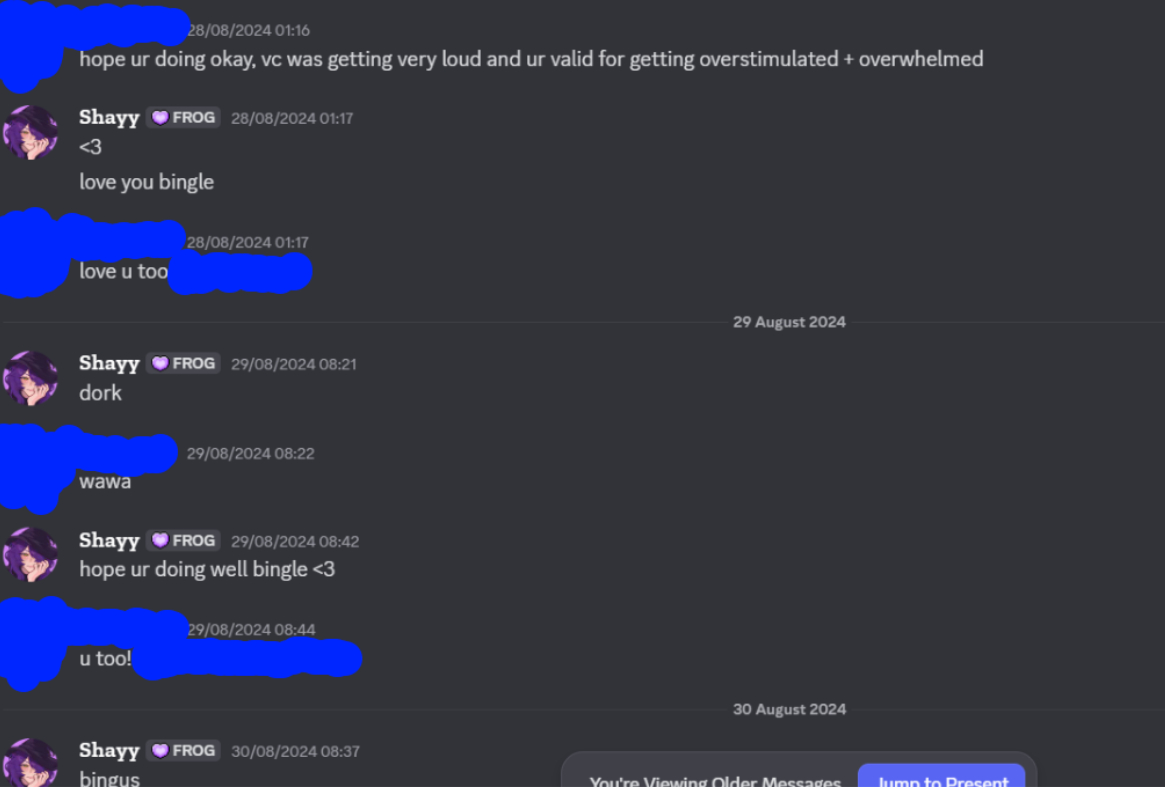Image resolution: width=1165 pixels, height=788 pixels.
Task: Click the You're Viewing Older Messages banner
Action: 715,780
